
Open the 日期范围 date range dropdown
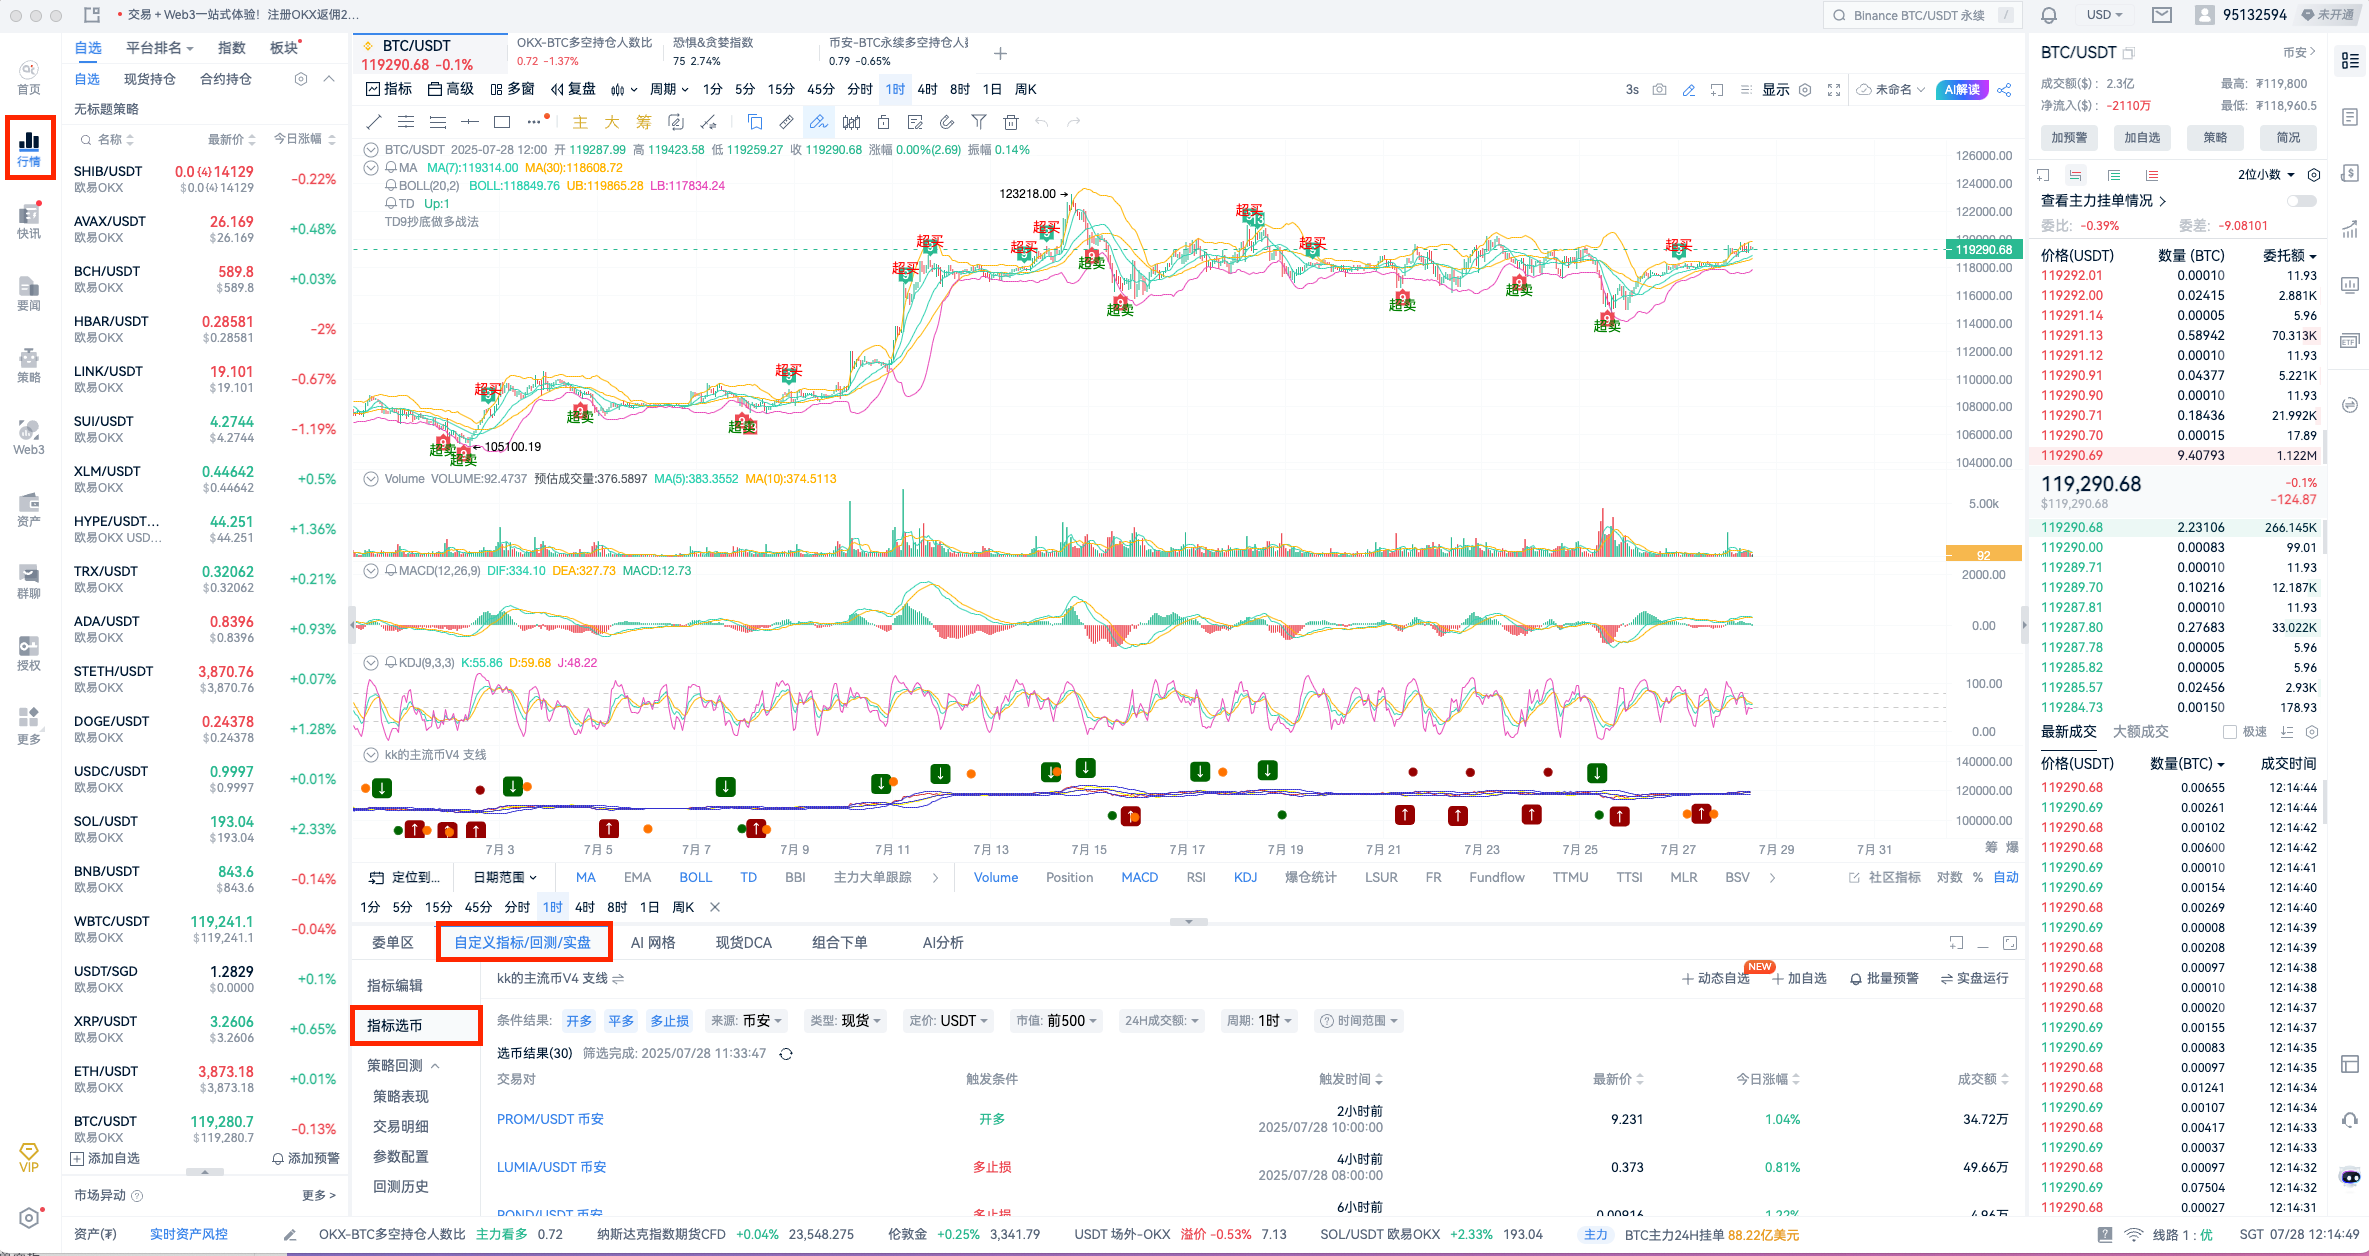pyautogui.click(x=505, y=877)
